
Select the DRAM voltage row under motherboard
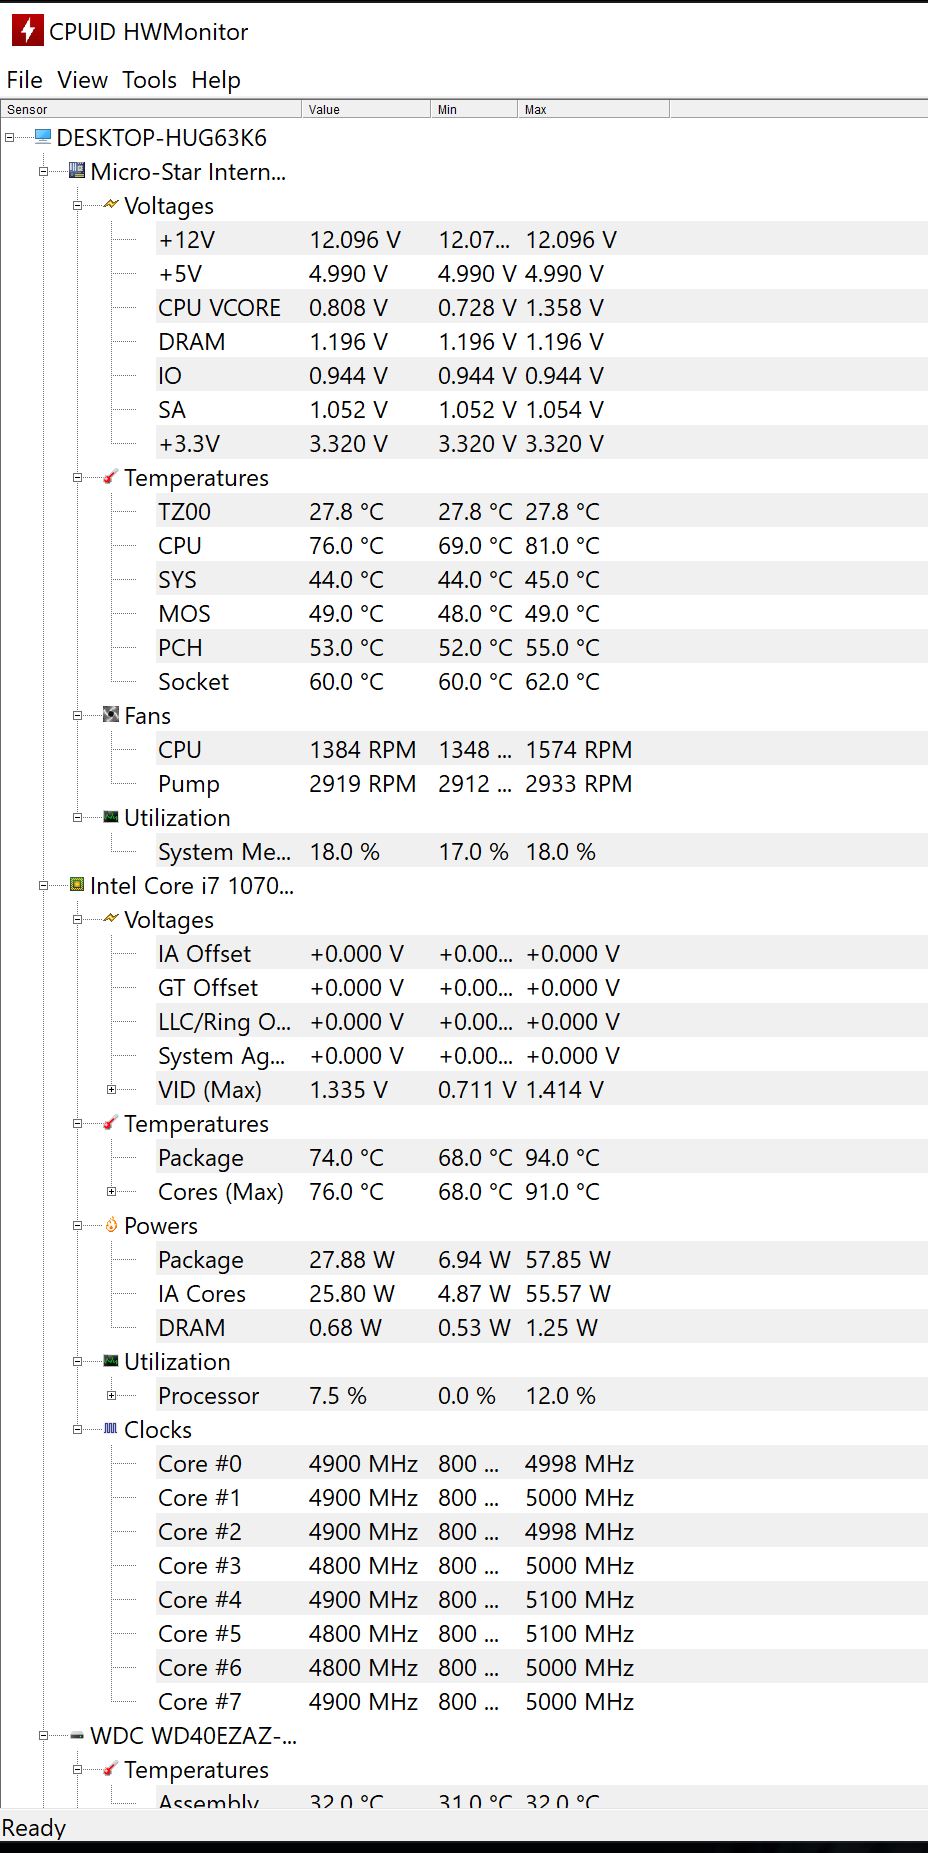541,341
